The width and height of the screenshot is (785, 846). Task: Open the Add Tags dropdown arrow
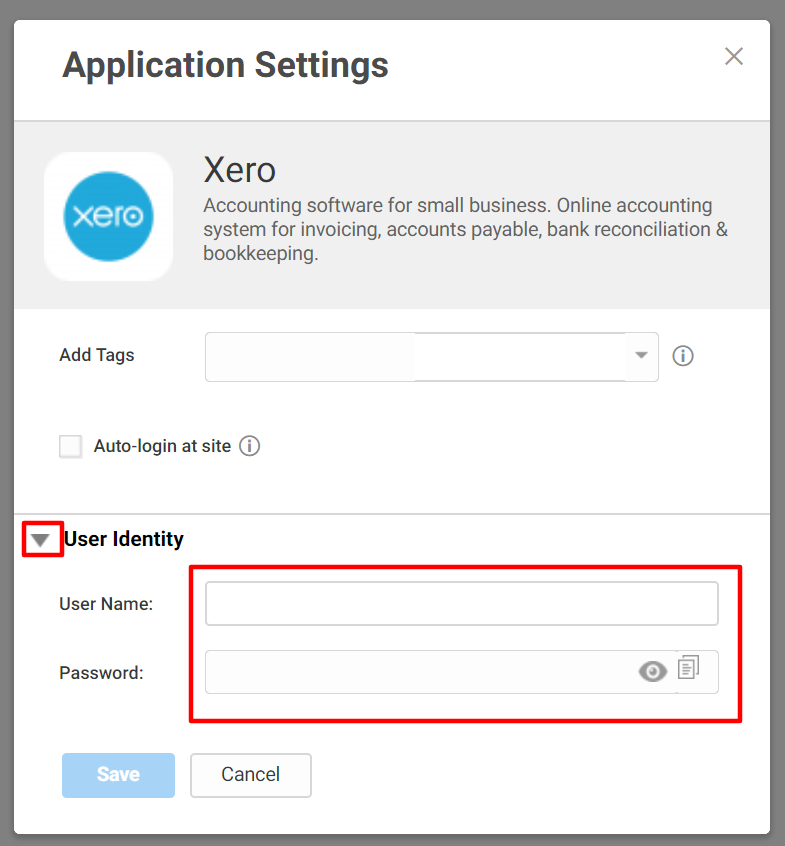pyautogui.click(x=641, y=356)
